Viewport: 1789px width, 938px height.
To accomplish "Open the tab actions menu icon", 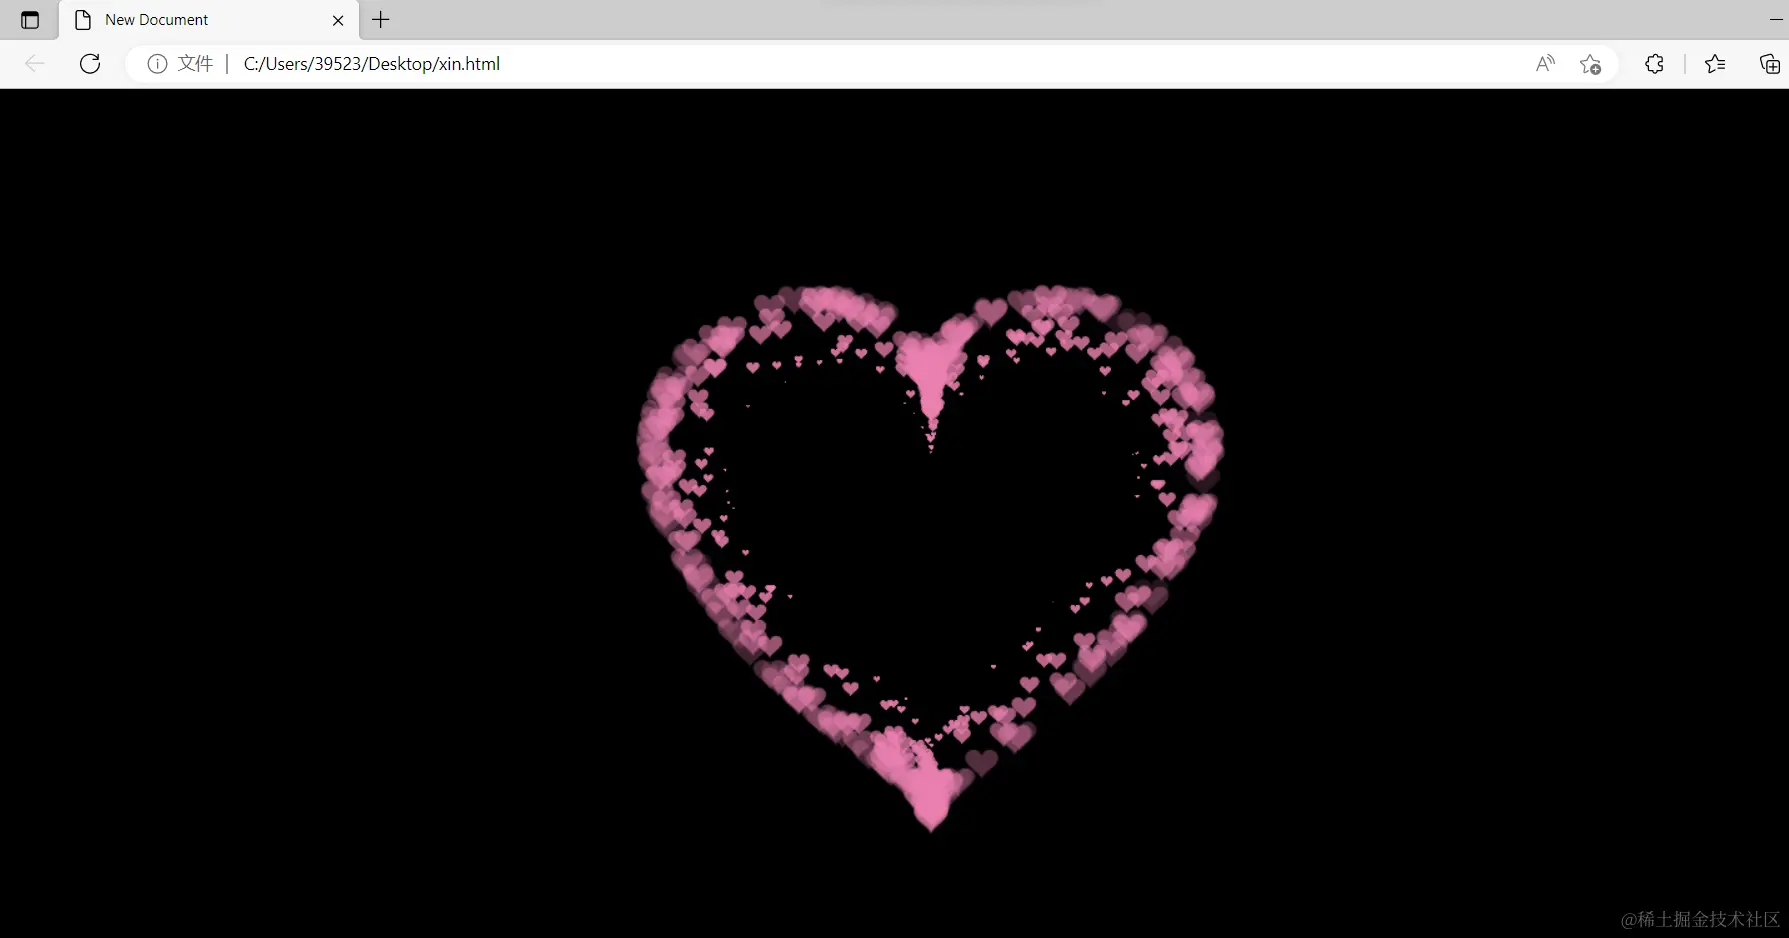I will coord(30,20).
